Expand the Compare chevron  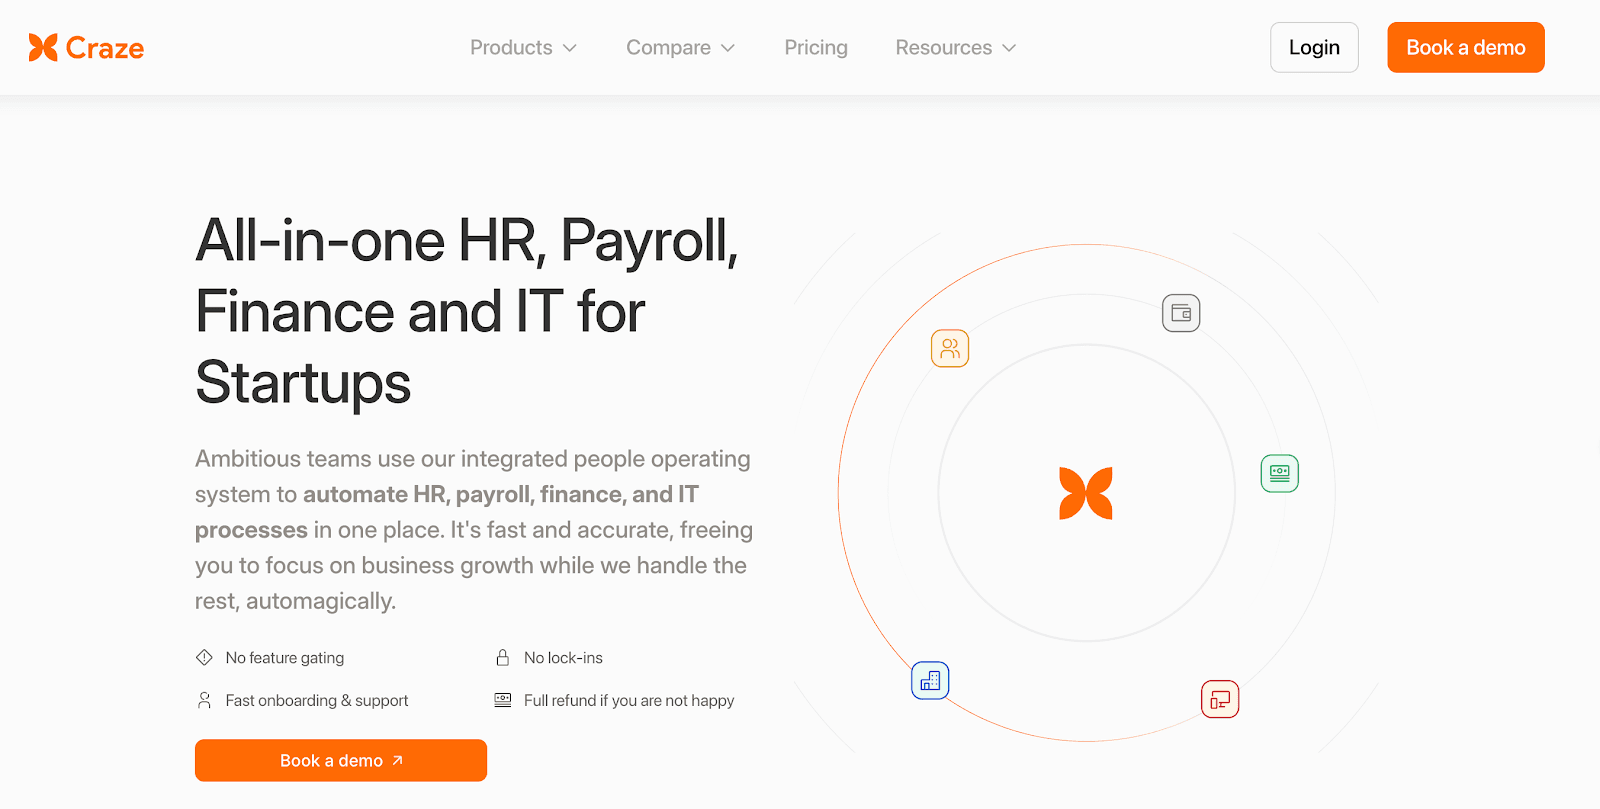728,48
